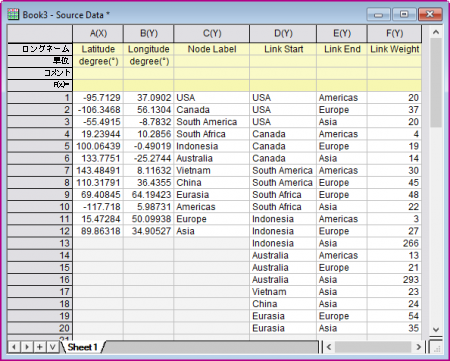
Task: Click the Node Label long name cell
Action: tap(212, 49)
